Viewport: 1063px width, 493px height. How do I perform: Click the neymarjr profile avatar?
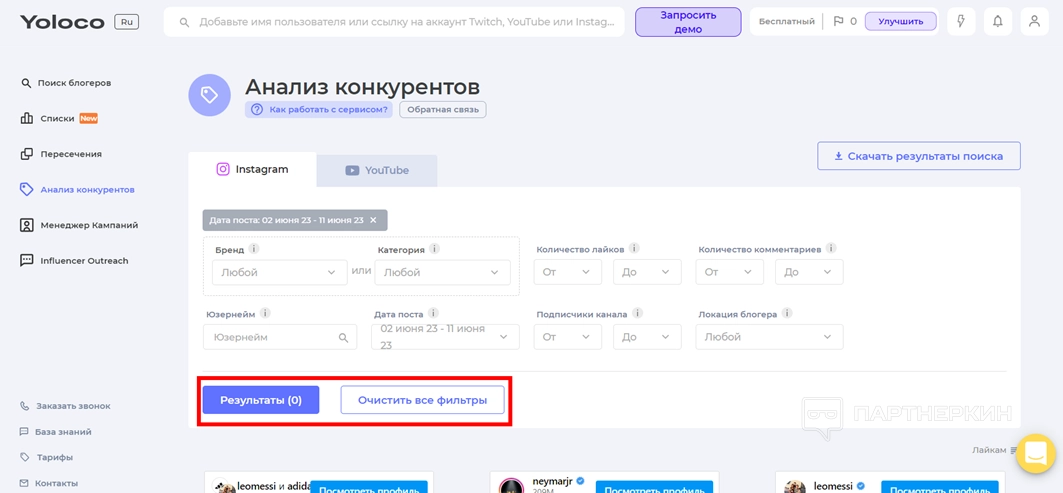(x=510, y=486)
